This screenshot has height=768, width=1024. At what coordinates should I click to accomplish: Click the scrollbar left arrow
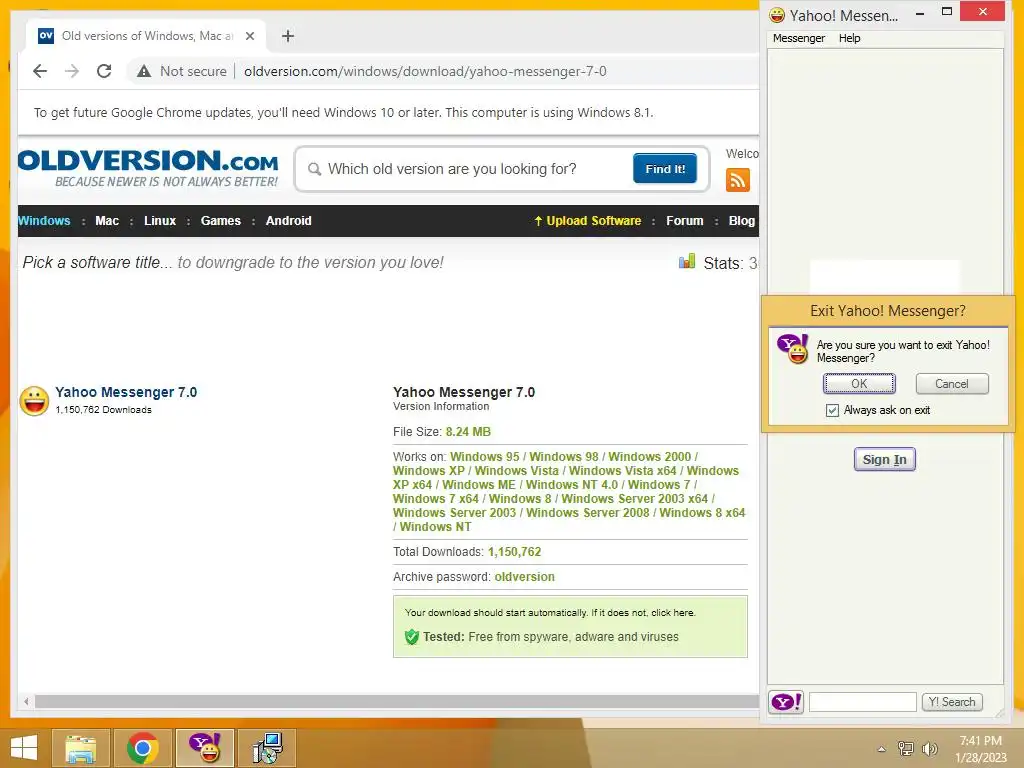[26, 701]
